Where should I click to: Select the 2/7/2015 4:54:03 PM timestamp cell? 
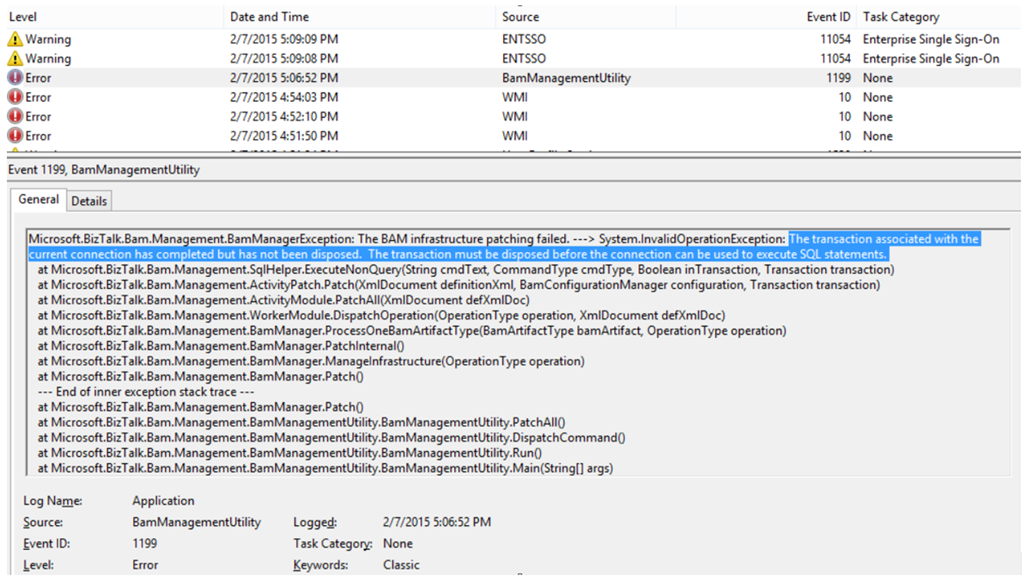point(284,97)
